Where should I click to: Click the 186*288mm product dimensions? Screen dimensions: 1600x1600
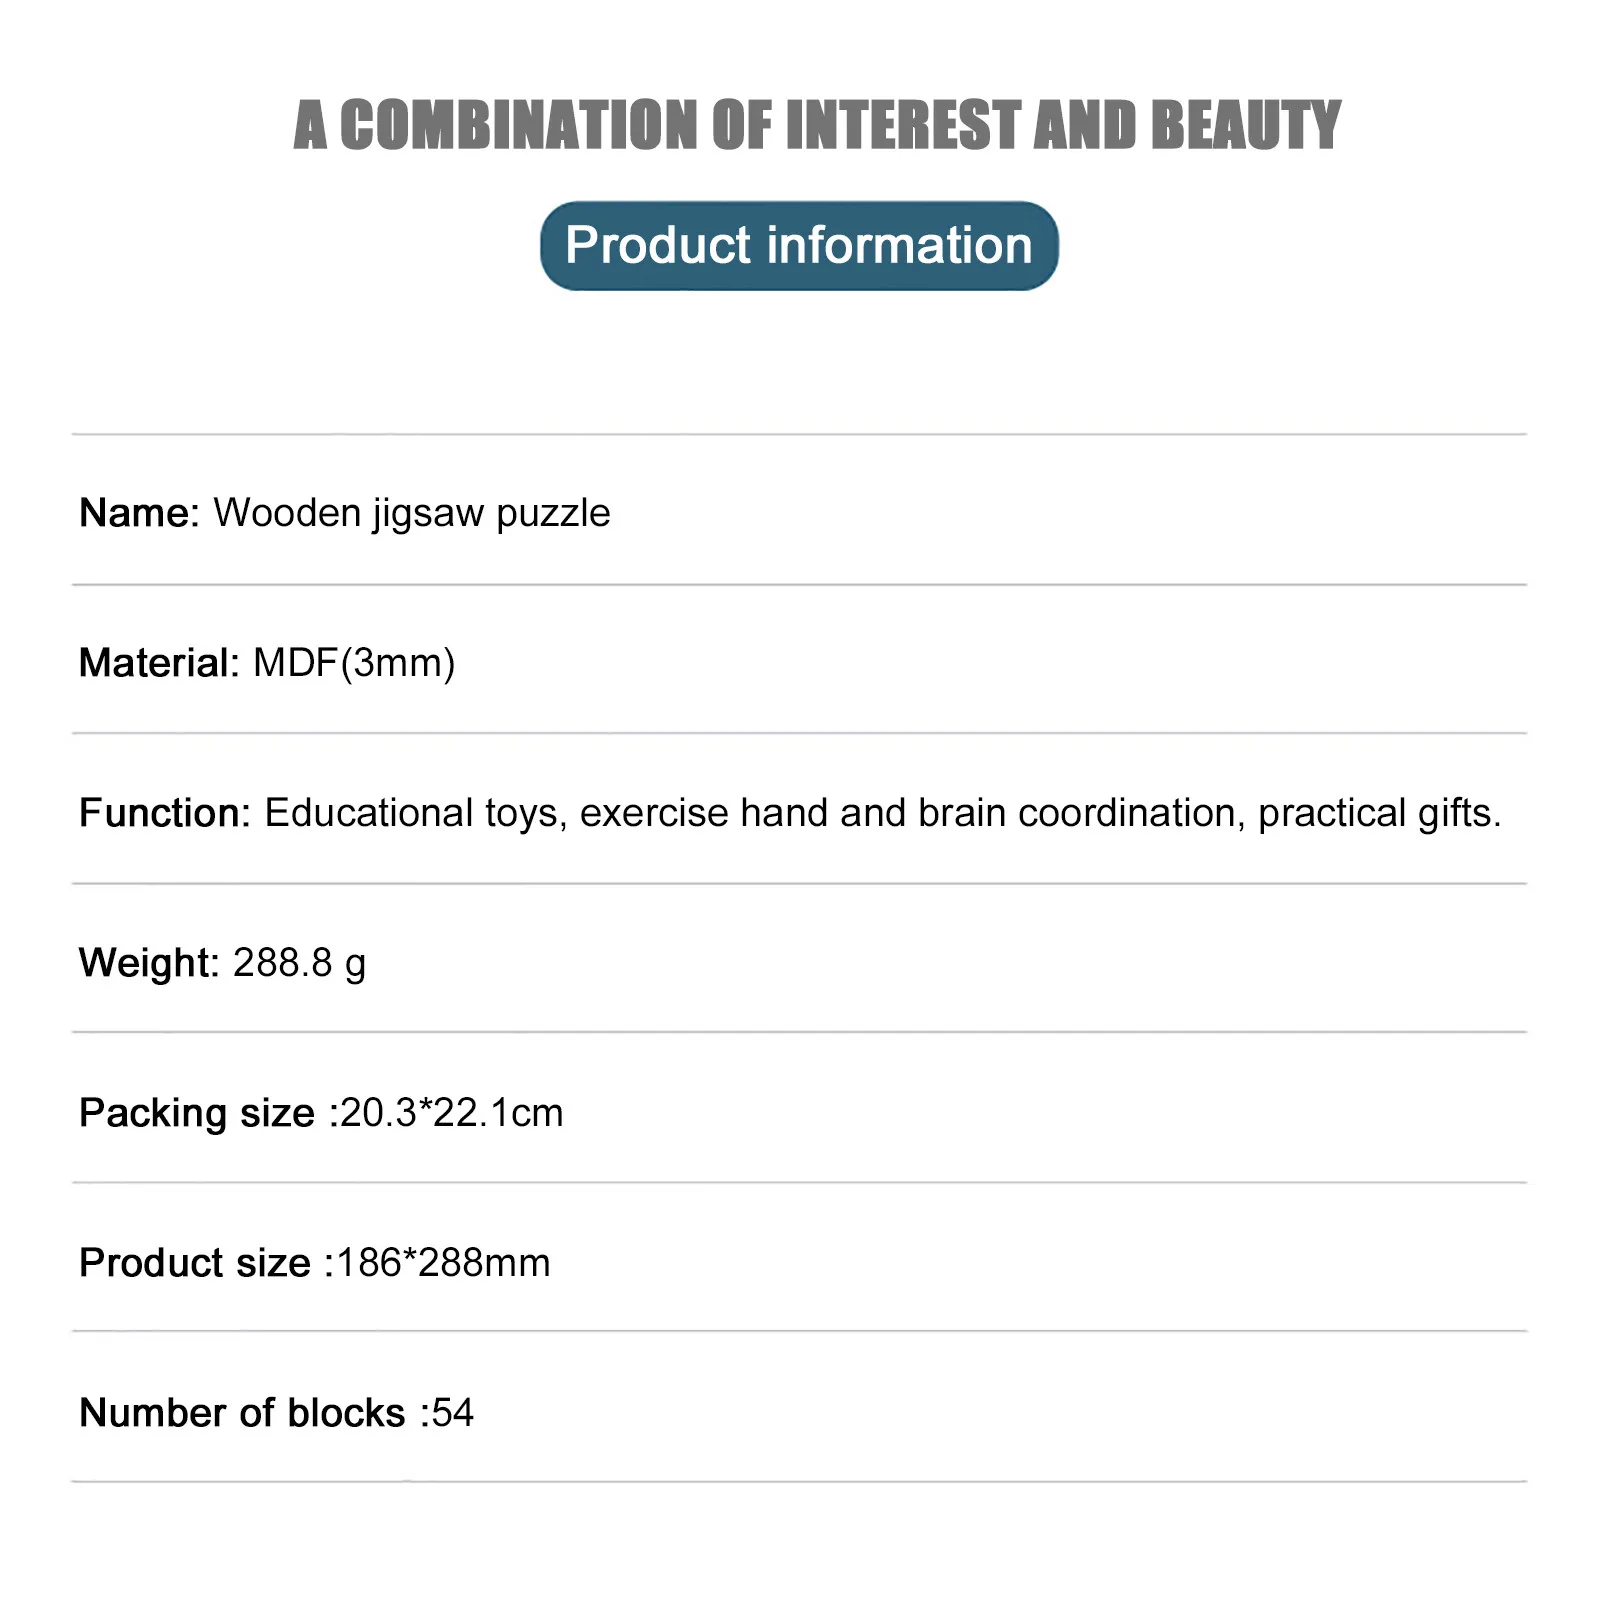tap(443, 1263)
